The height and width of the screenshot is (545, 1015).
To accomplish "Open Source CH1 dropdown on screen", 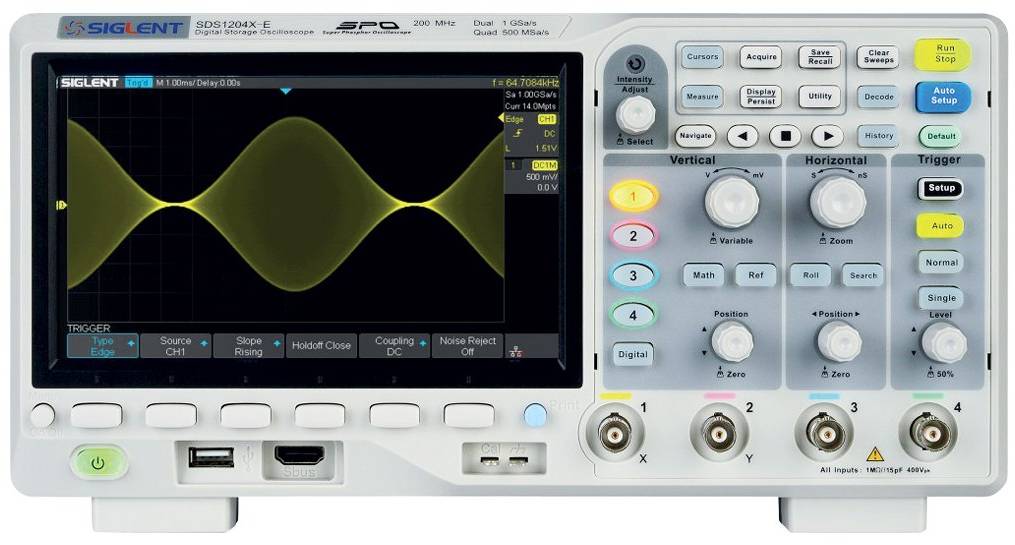I will 176,346.
